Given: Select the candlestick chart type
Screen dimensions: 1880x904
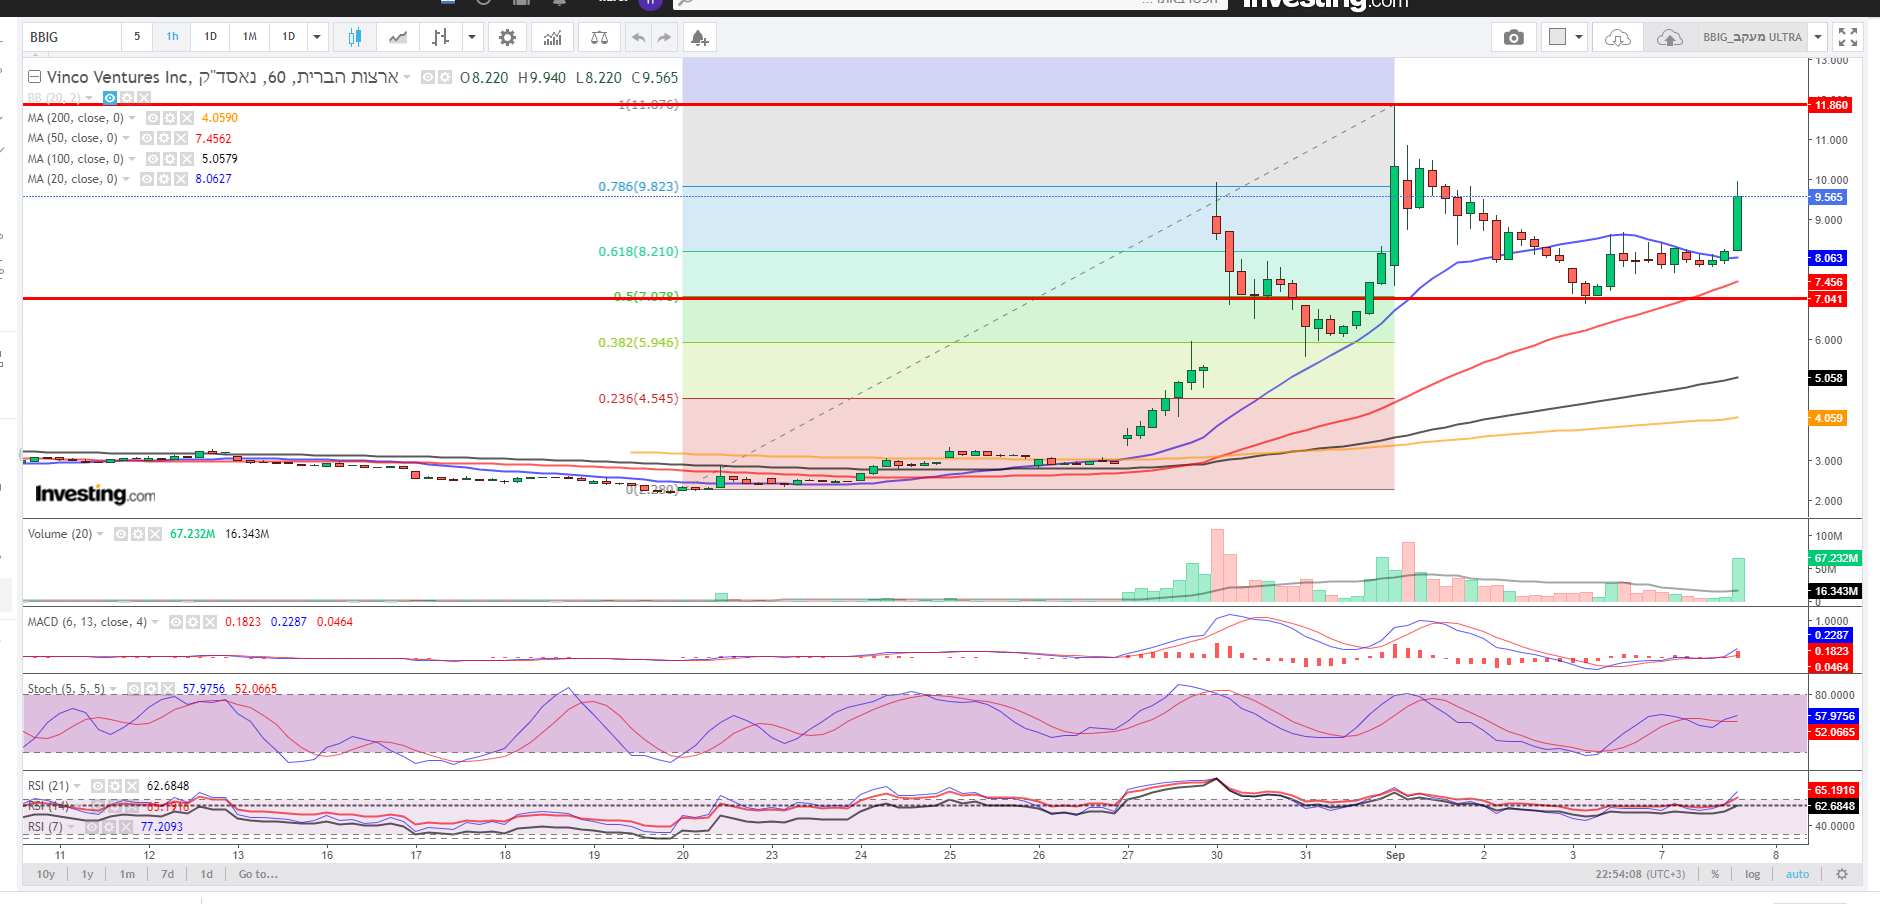Looking at the screenshot, I should (x=354, y=38).
